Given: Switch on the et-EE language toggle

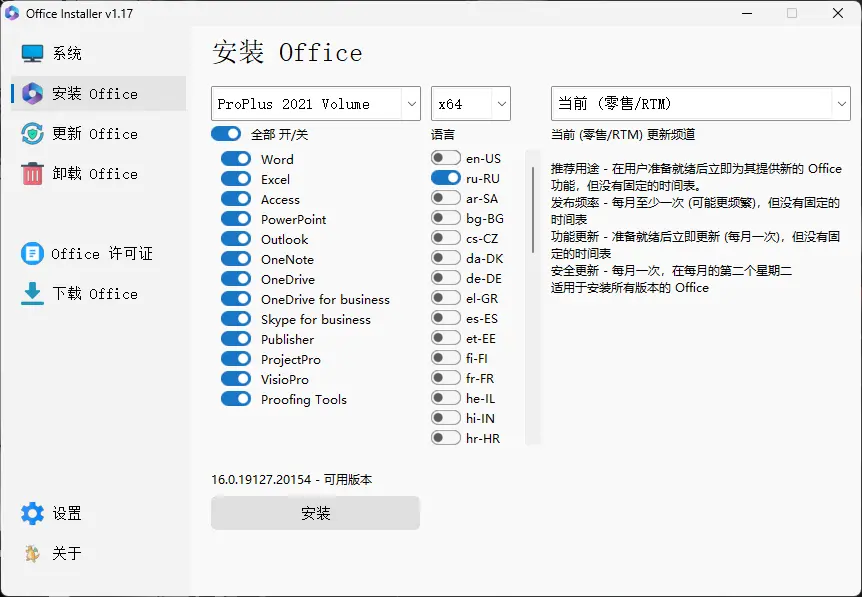Looking at the screenshot, I should pyautogui.click(x=446, y=338).
